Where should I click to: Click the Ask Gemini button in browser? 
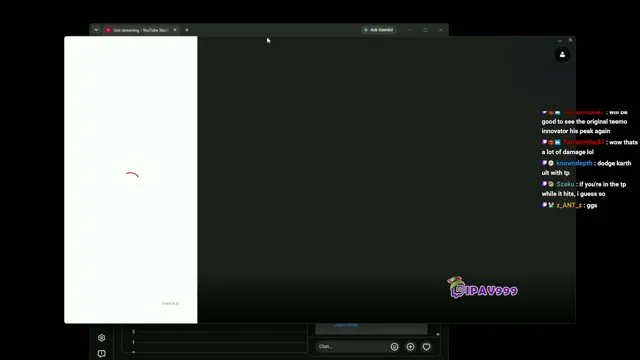coord(378,30)
